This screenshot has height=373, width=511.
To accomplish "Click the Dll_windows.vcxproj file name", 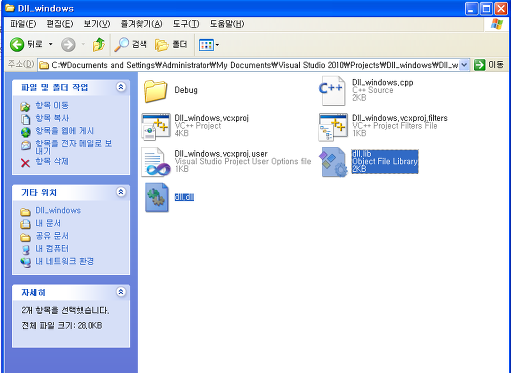I will pyautogui.click(x=212, y=118).
